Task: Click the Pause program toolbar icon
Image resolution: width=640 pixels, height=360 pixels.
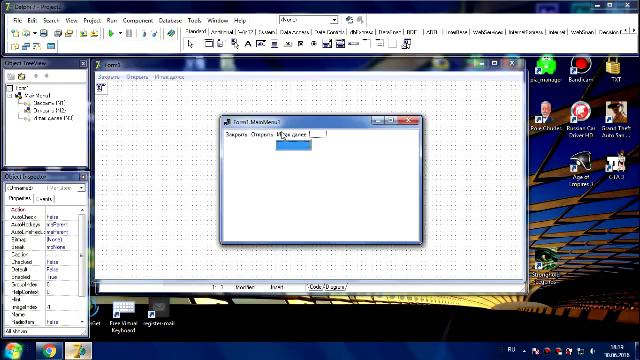Action: (129, 33)
